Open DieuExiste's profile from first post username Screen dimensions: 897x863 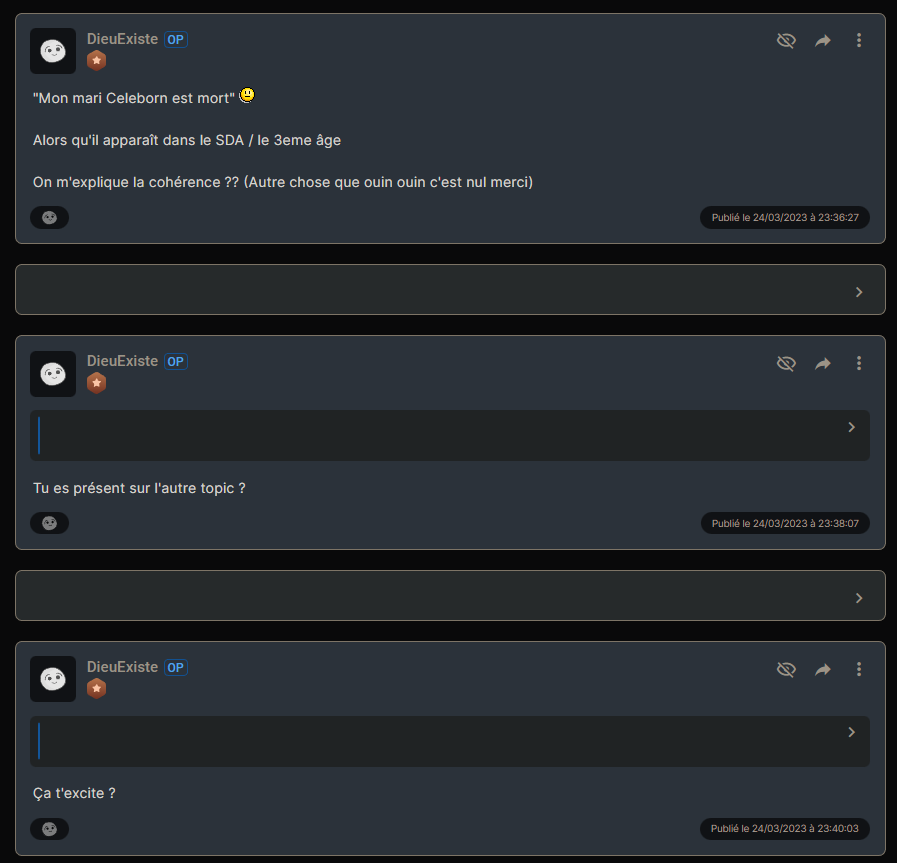(x=122, y=39)
